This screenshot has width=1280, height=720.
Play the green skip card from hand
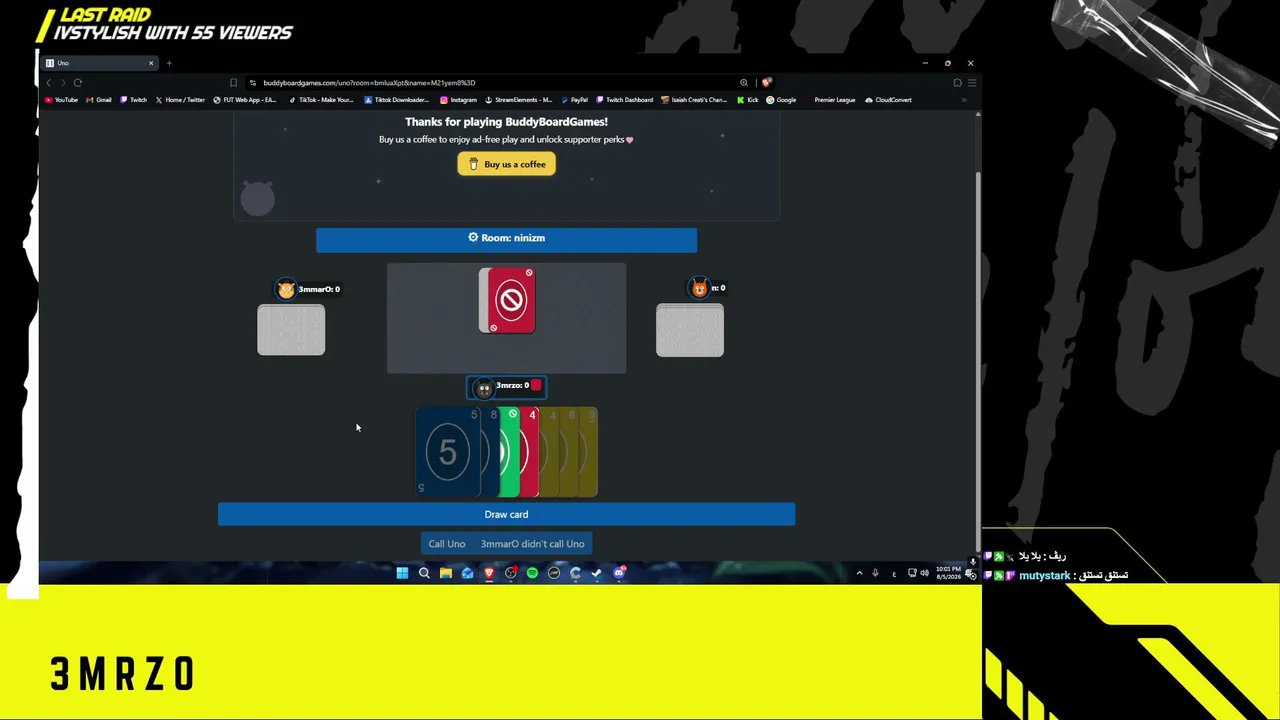click(510, 452)
